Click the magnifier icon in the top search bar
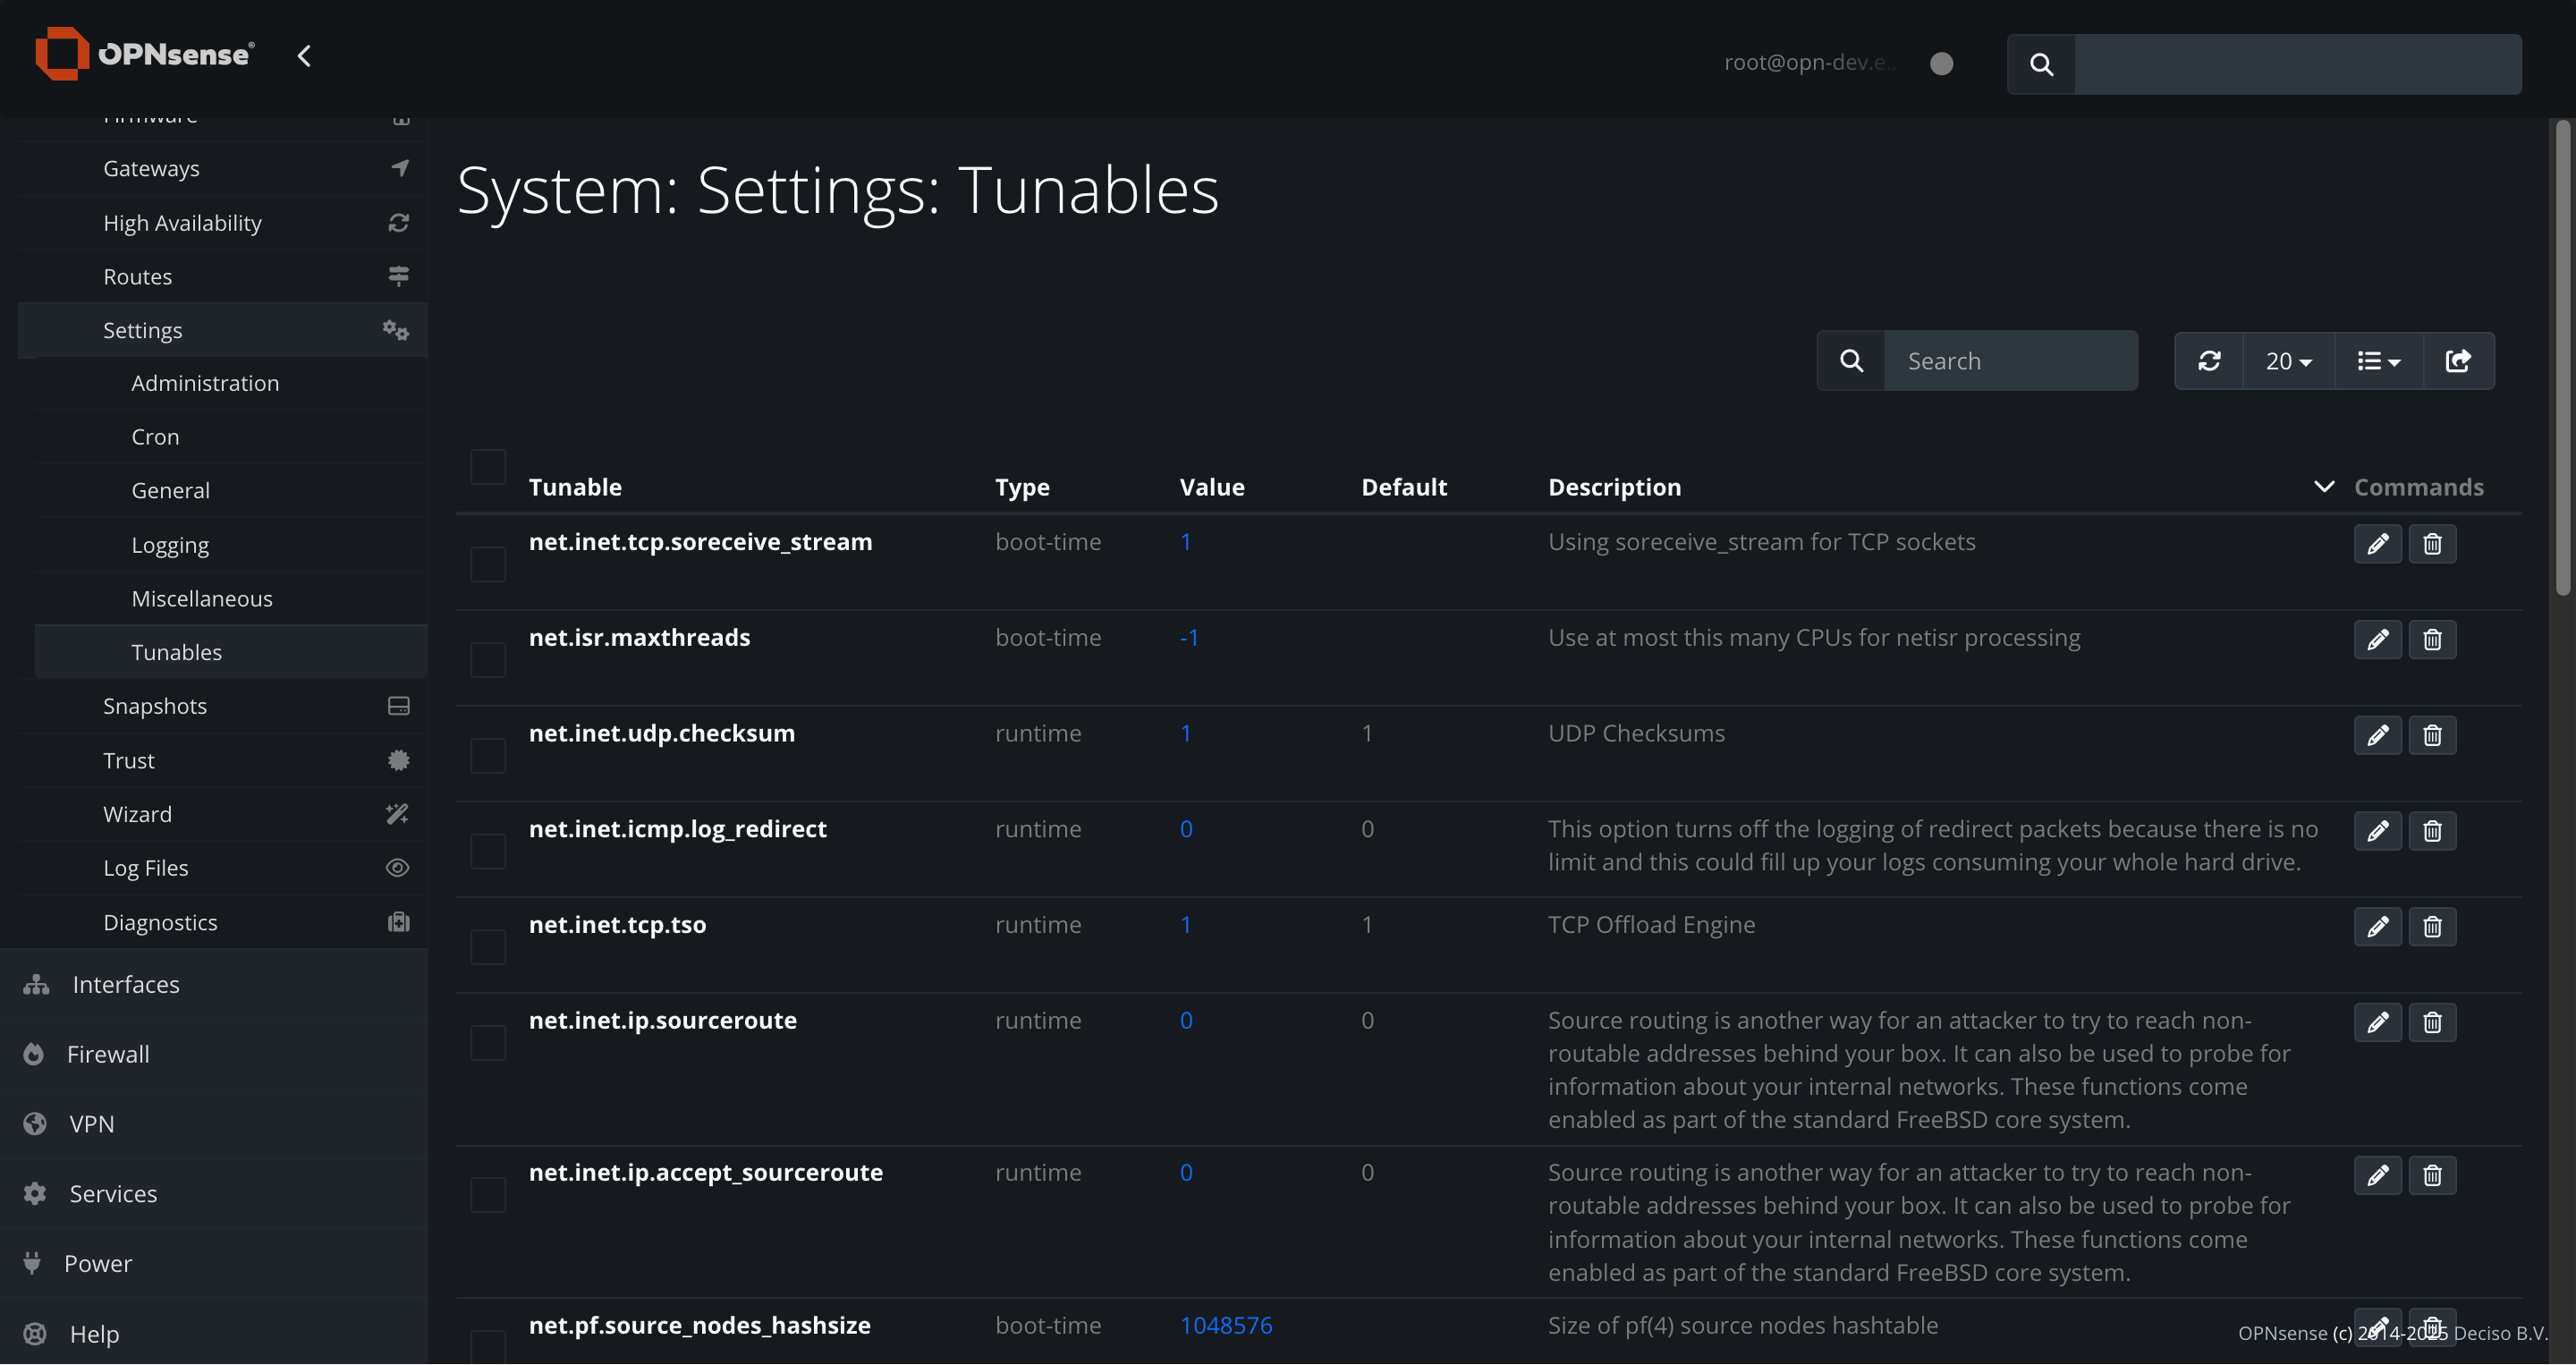 click(2041, 65)
